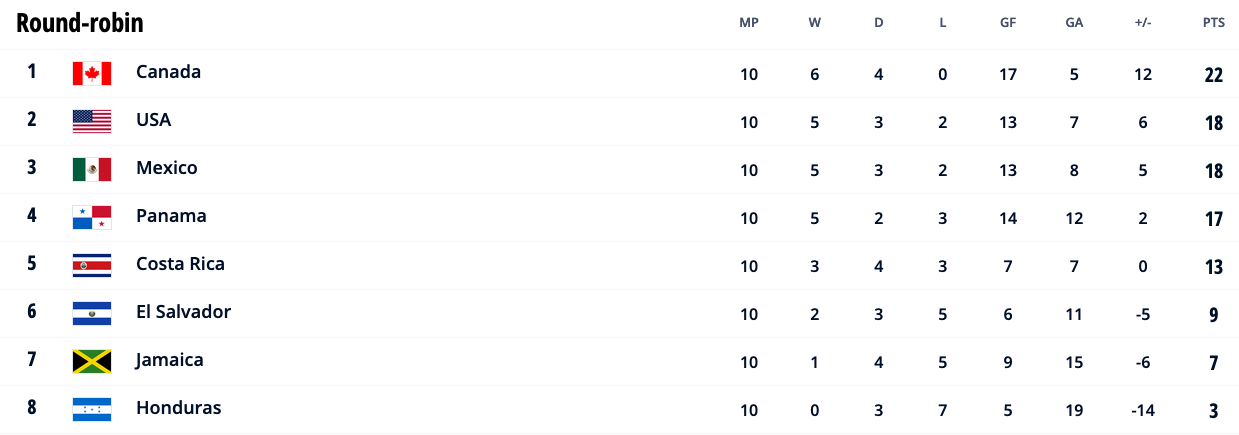Open the Canada team link
The image size is (1239, 435).
click(x=168, y=72)
